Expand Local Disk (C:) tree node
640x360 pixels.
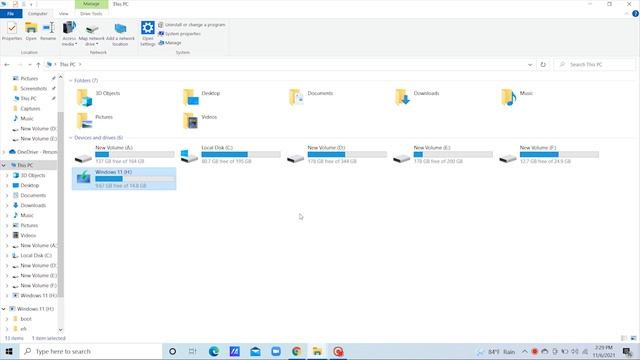(7, 256)
